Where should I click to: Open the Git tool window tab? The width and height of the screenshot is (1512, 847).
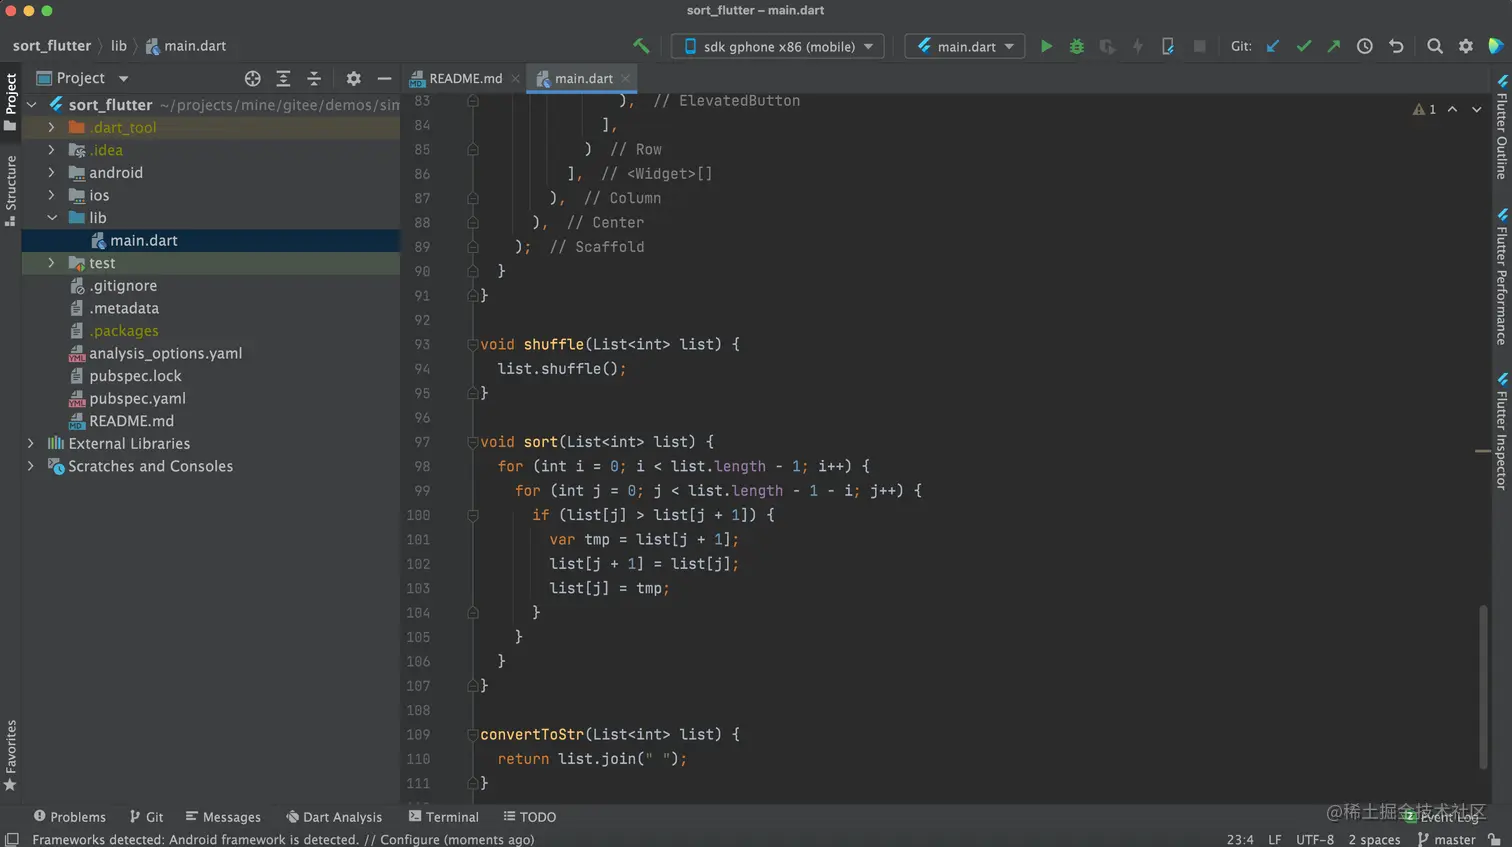[146, 817]
